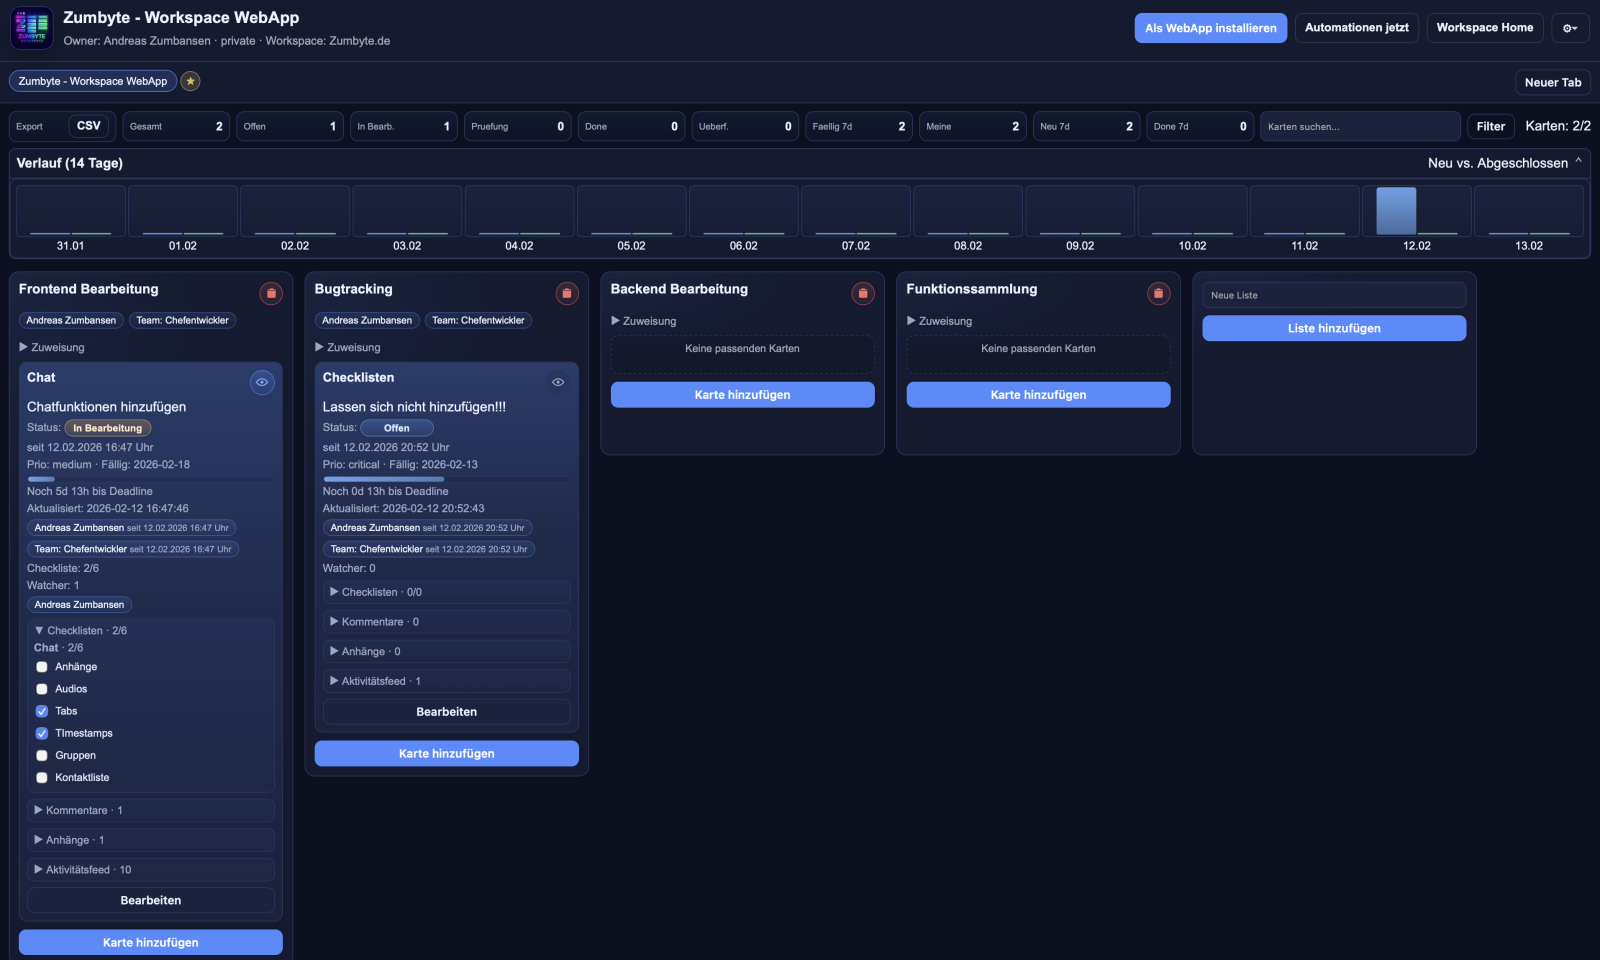Select the Zumbyte - Workspace WebApp tab

click(x=93, y=81)
